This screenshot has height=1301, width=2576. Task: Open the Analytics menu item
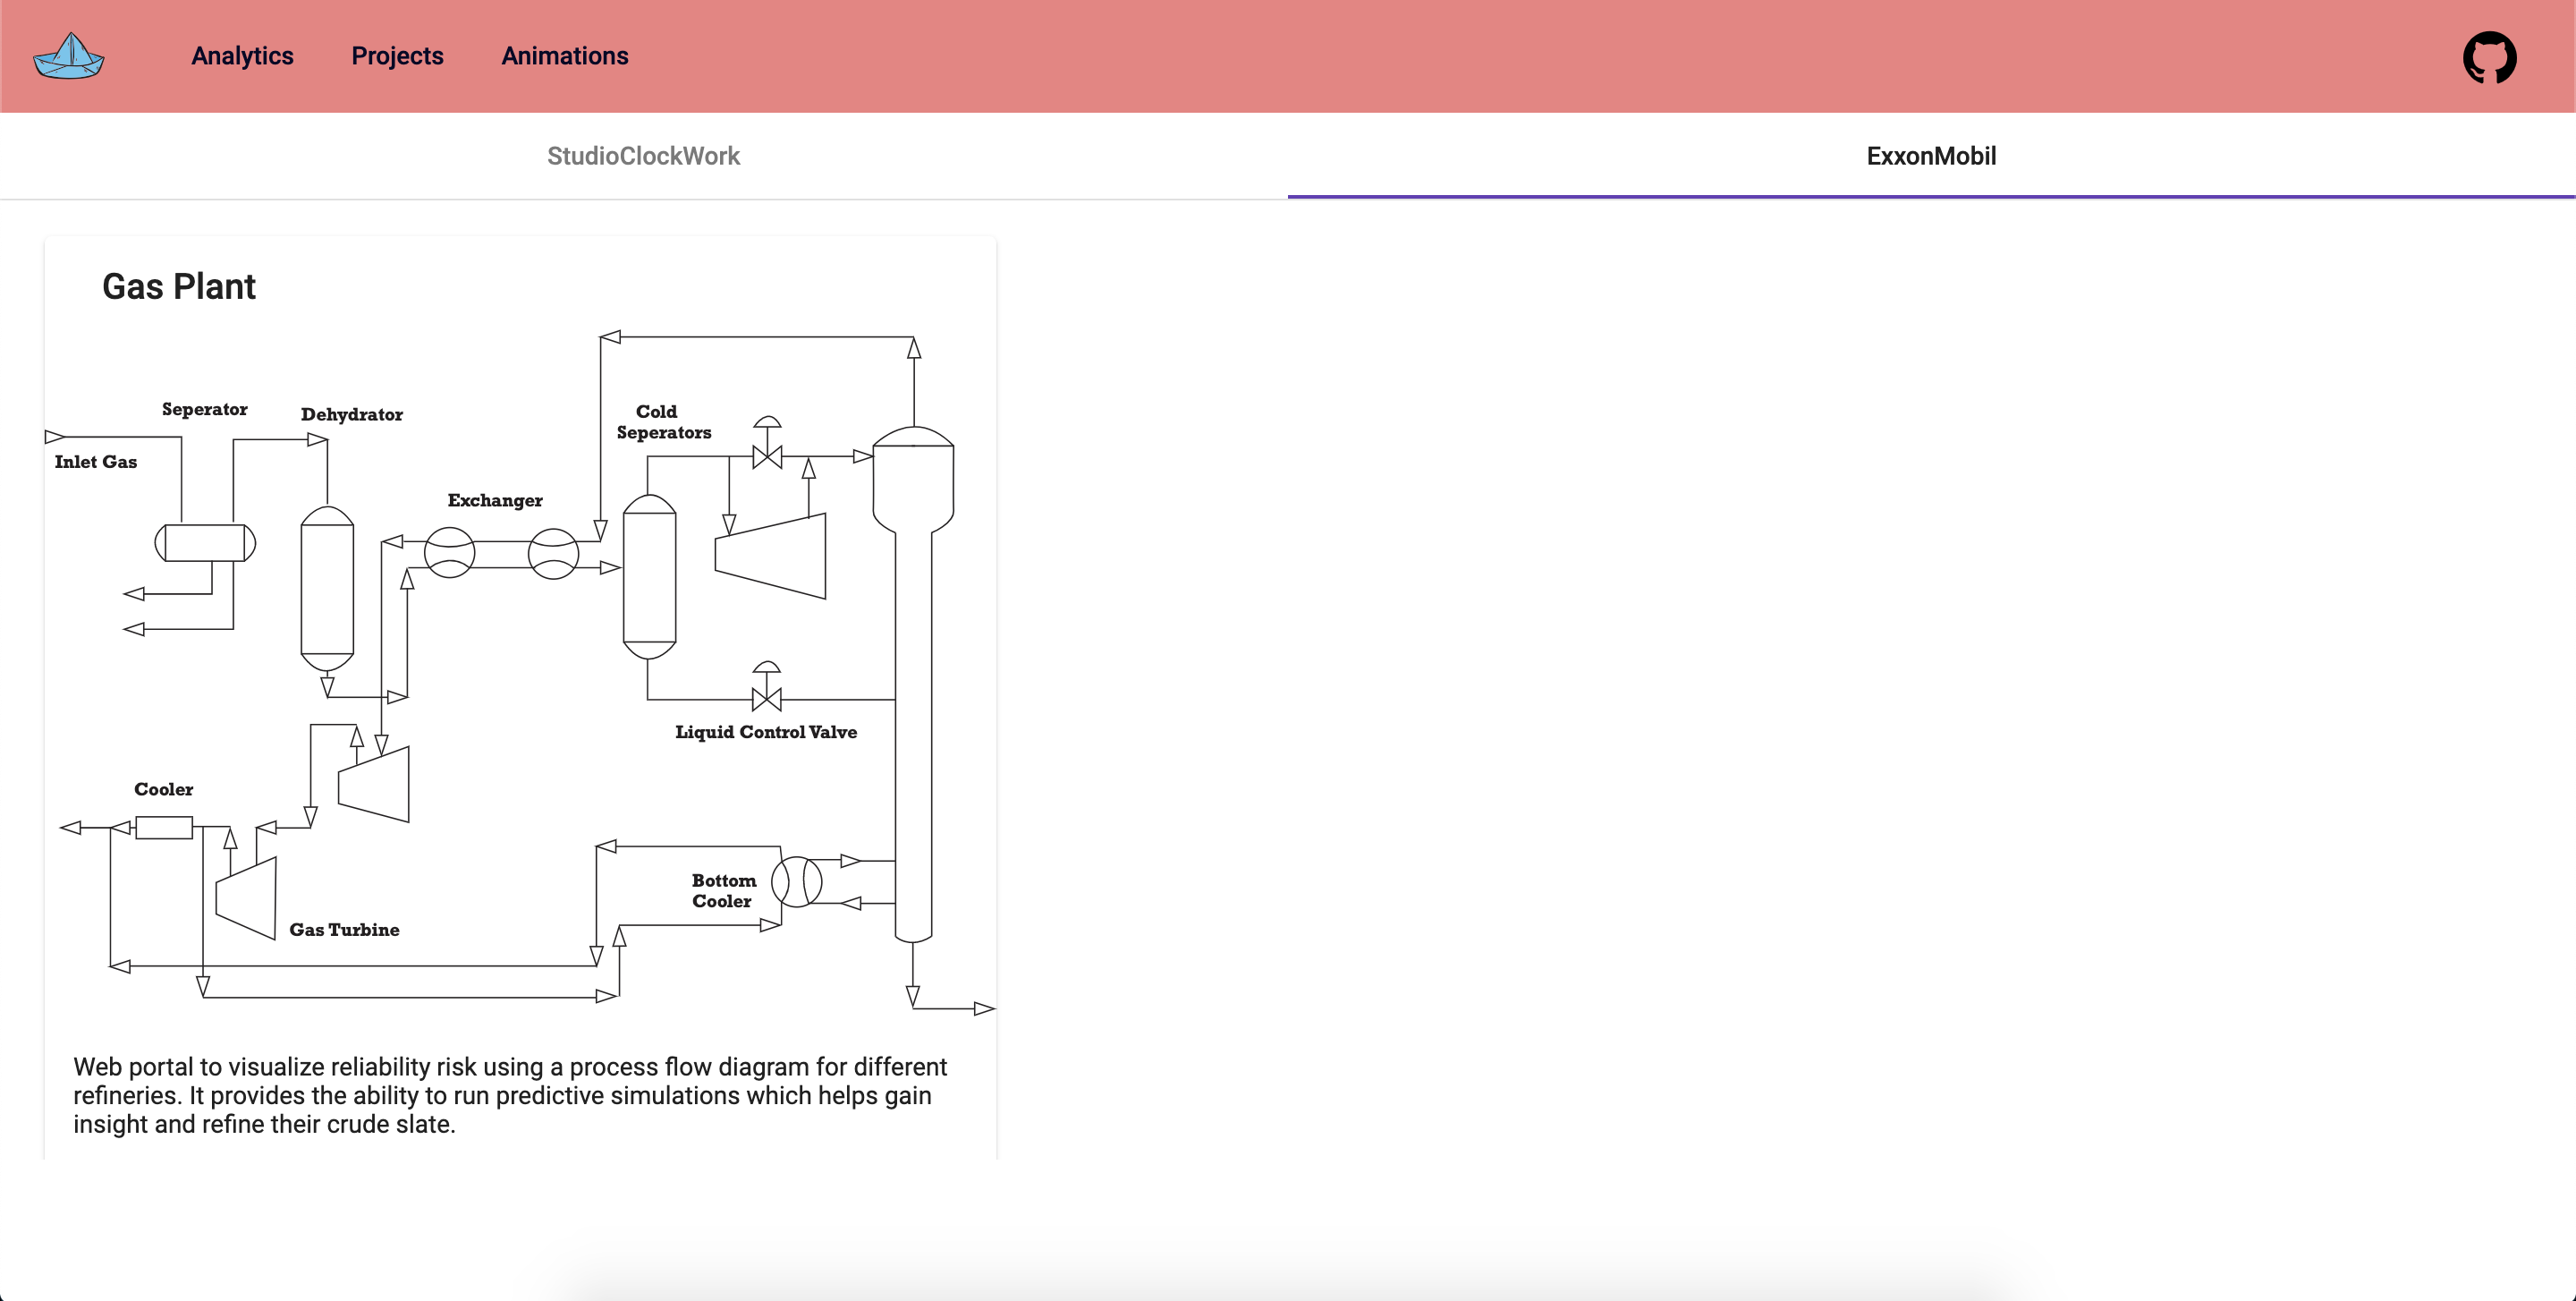click(x=242, y=56)
